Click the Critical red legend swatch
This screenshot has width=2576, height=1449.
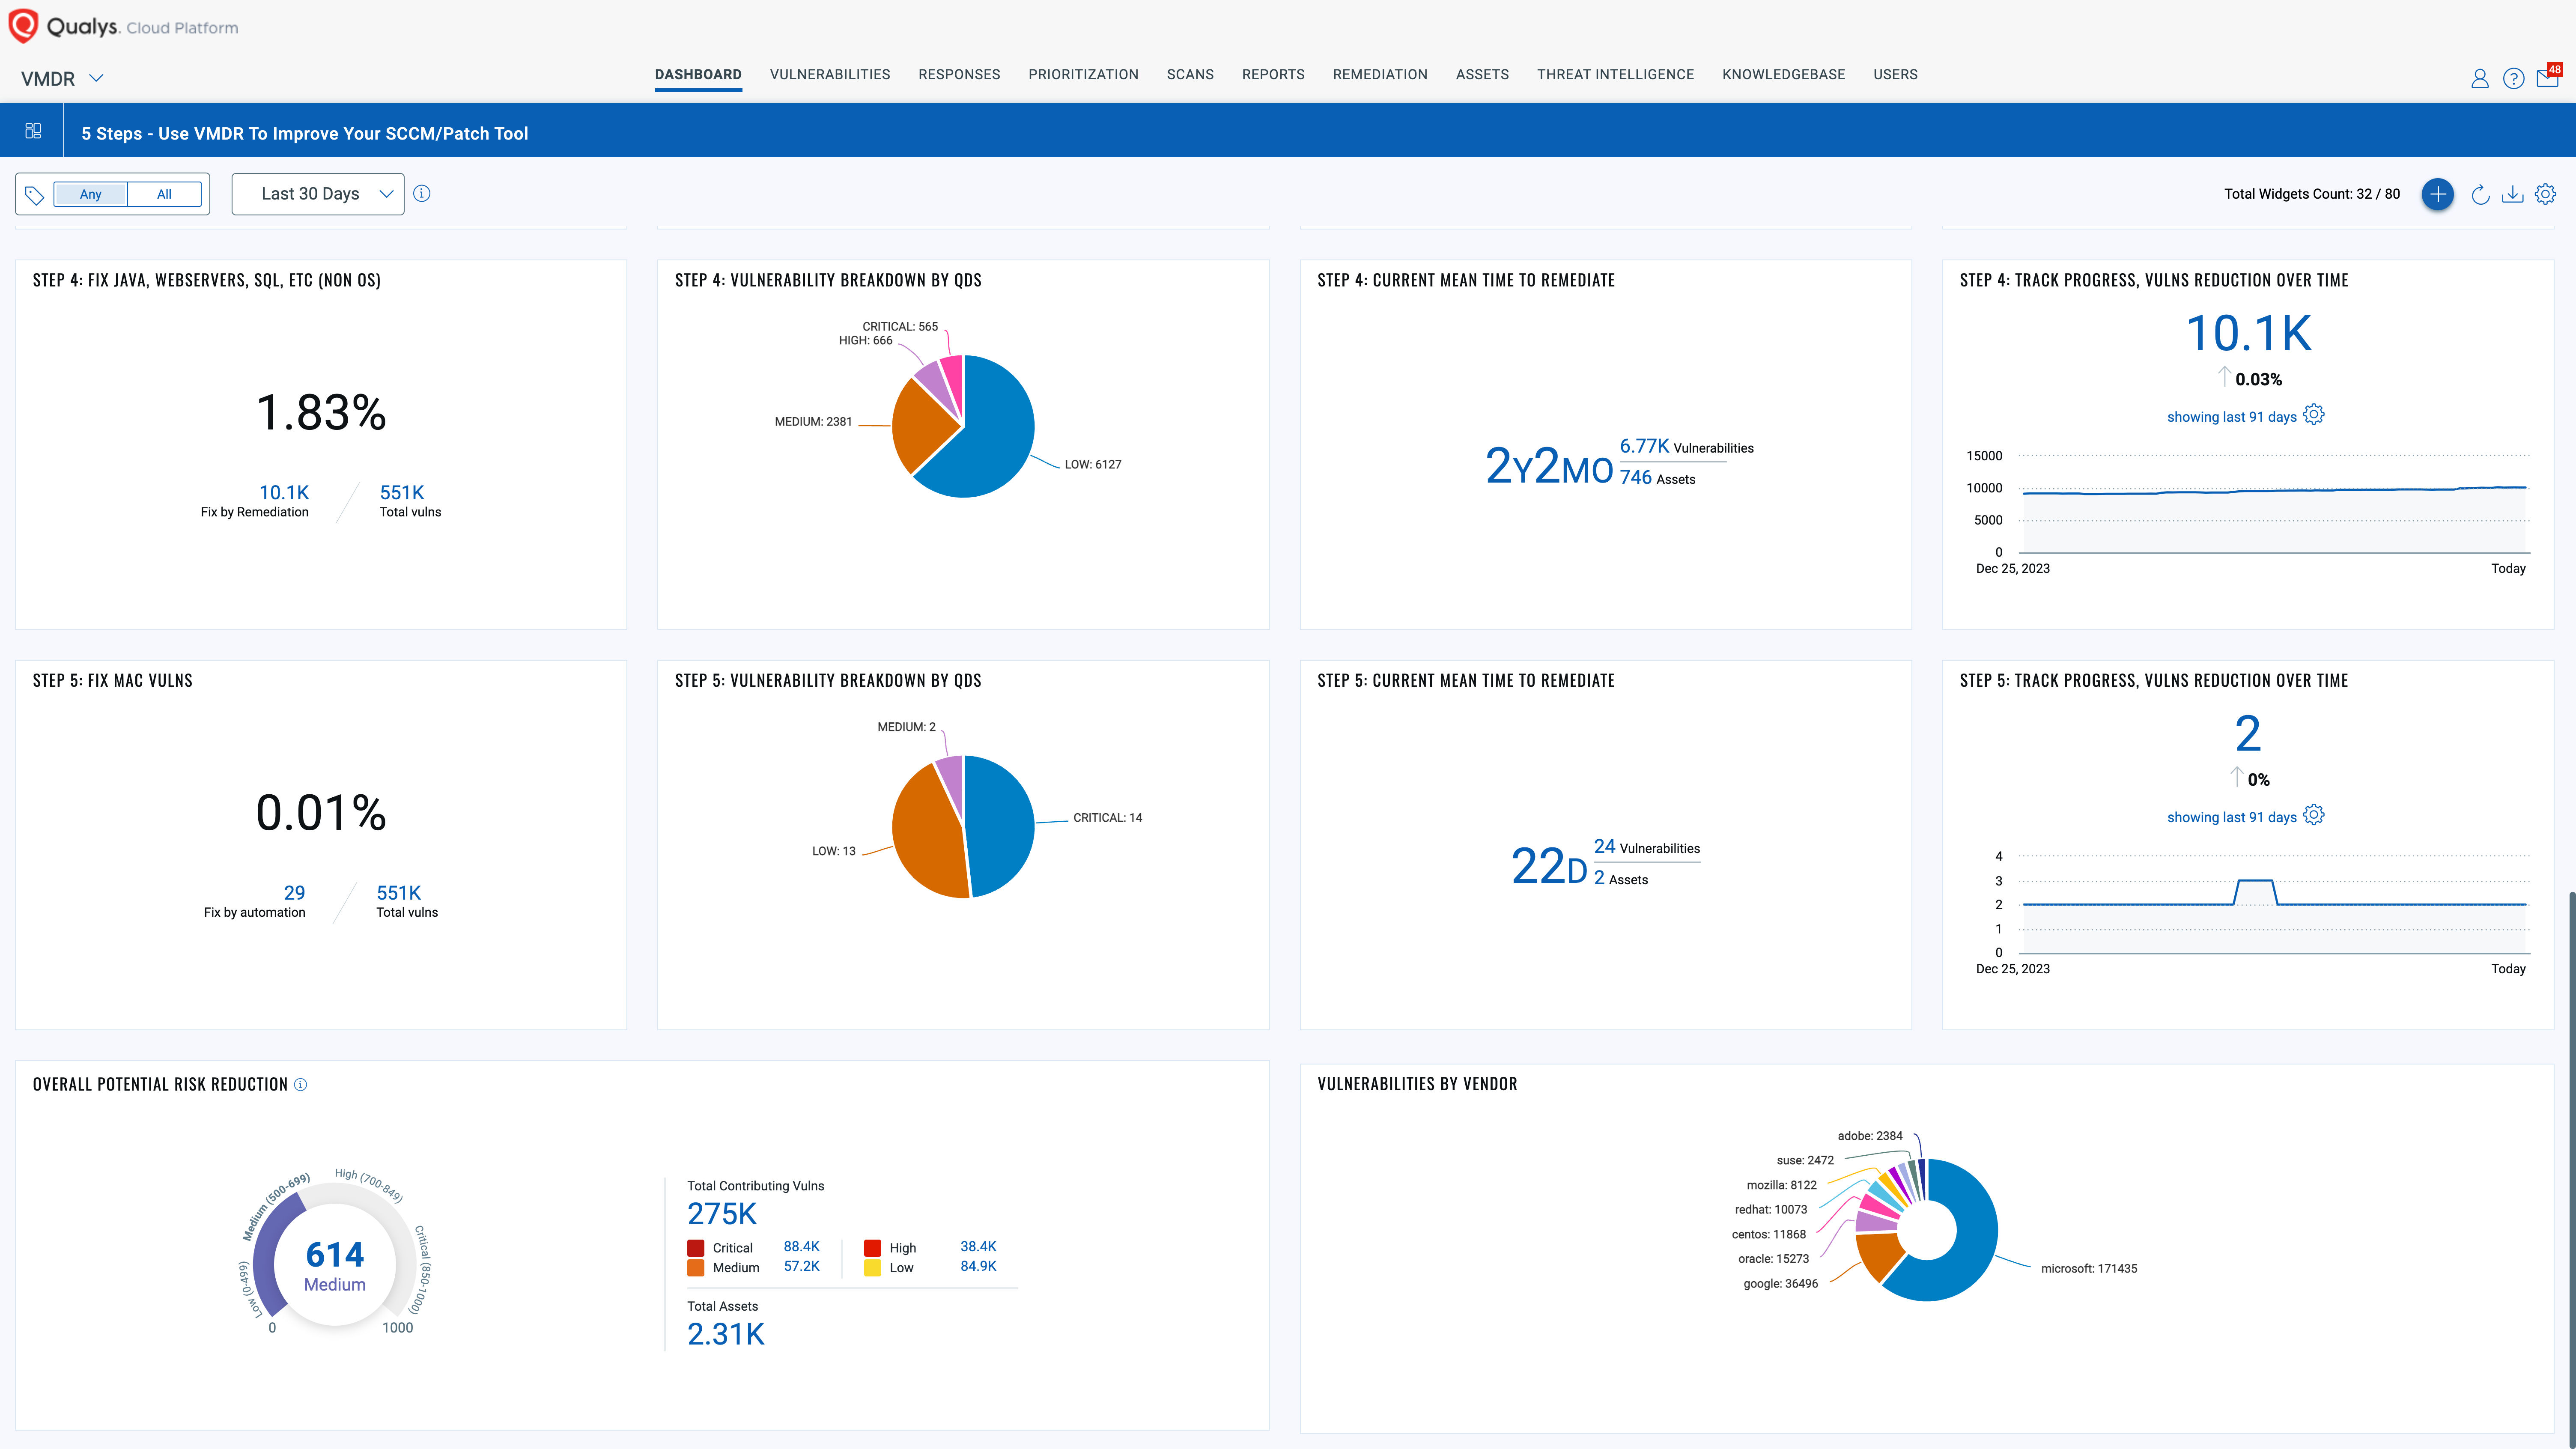point(696,1248)
